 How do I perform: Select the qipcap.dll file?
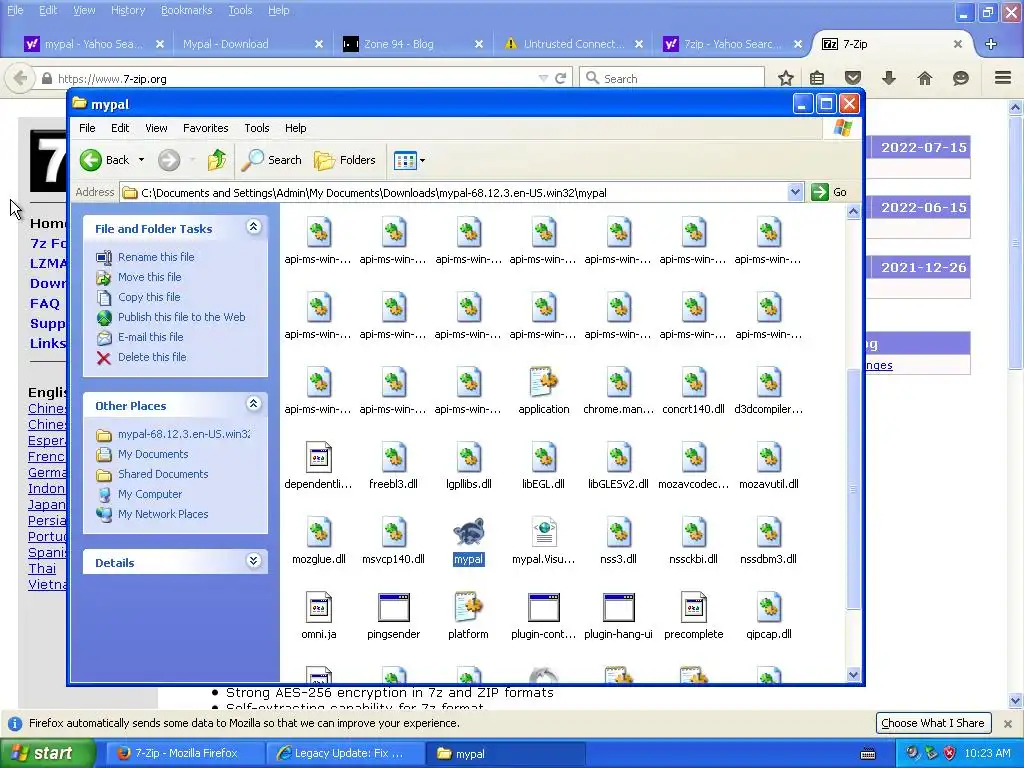pos(768,614)
